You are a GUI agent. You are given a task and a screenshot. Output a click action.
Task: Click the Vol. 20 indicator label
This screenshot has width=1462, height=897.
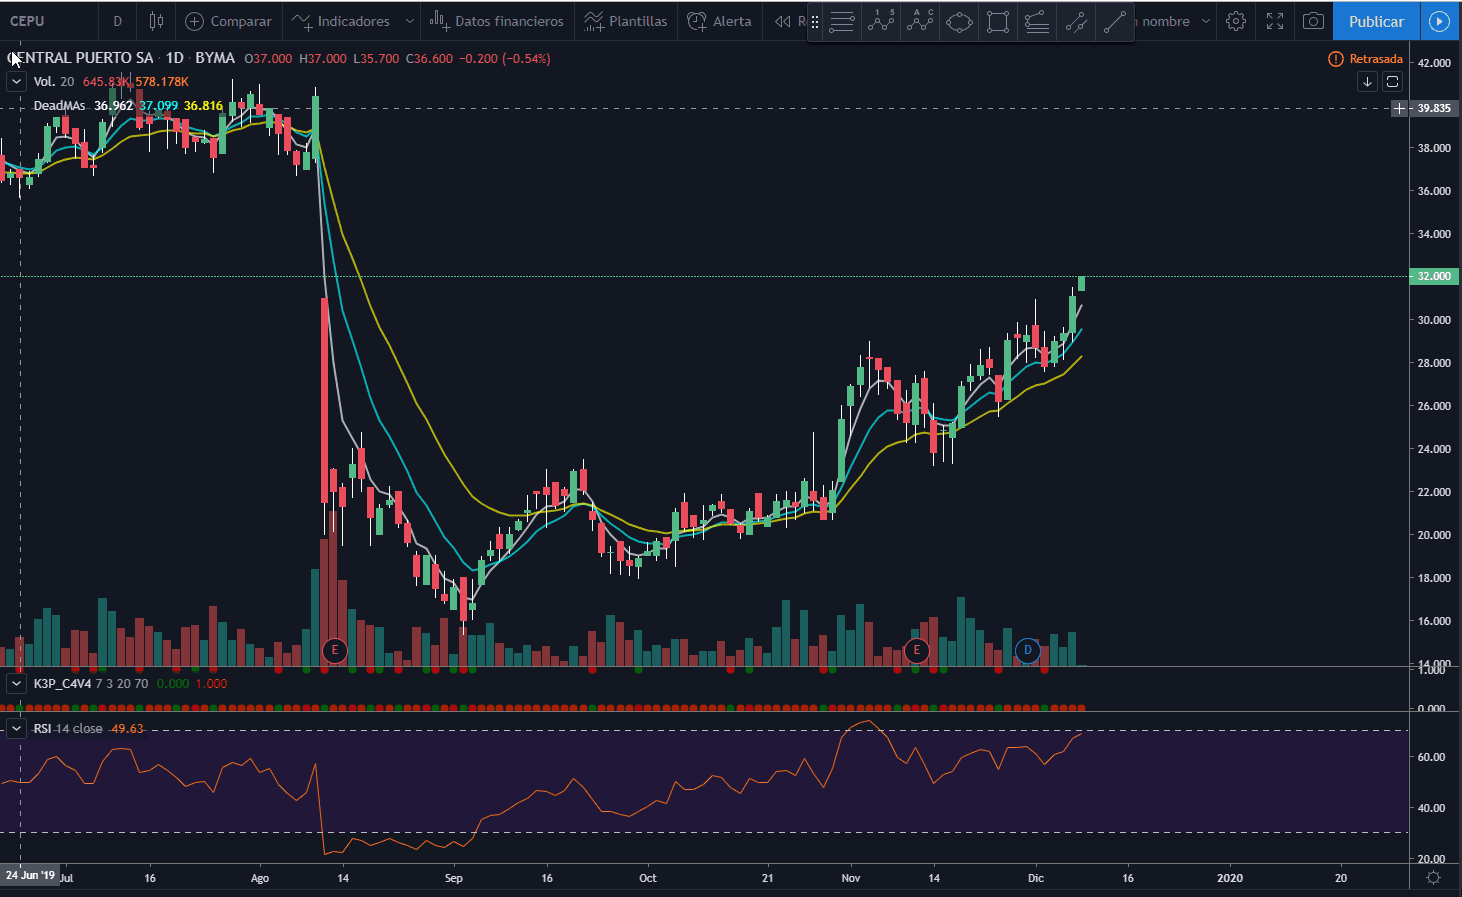54,82
